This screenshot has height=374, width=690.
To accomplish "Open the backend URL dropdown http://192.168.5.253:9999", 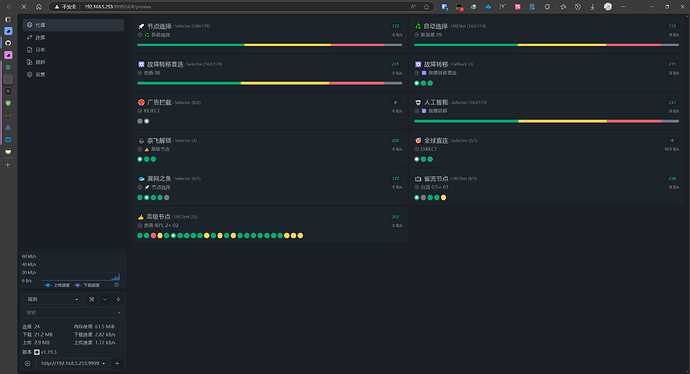I will click(73, 363).
